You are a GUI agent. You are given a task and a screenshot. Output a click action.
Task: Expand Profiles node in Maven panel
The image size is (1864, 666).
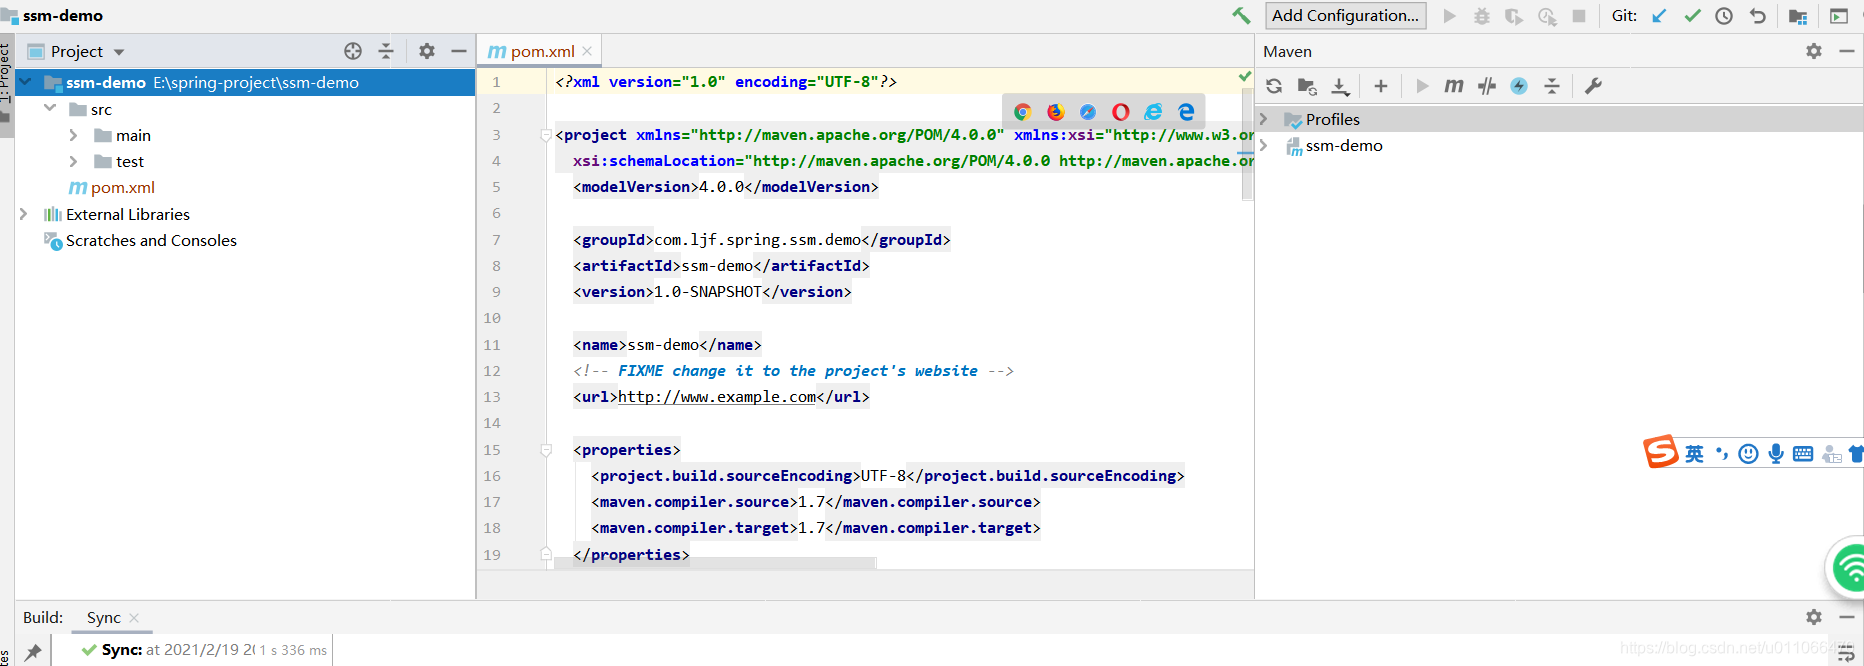1264,119
